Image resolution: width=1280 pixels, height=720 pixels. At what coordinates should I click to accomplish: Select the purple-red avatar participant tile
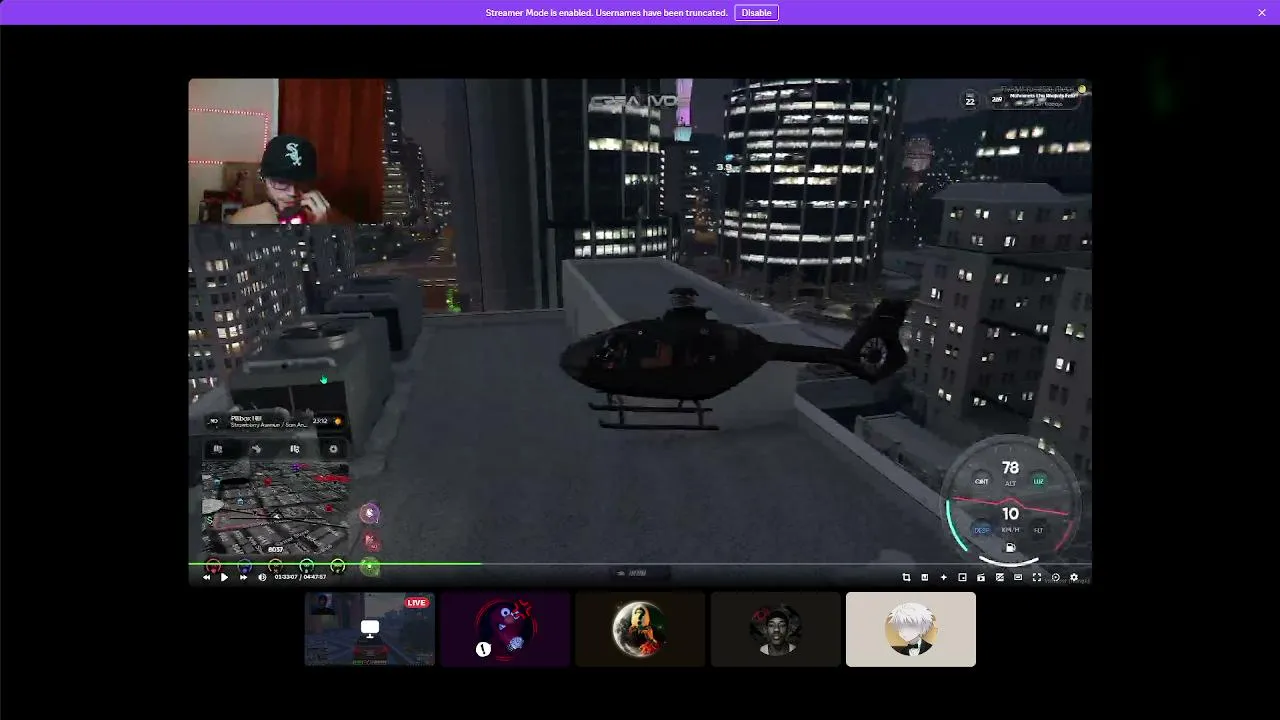(505, 629)
